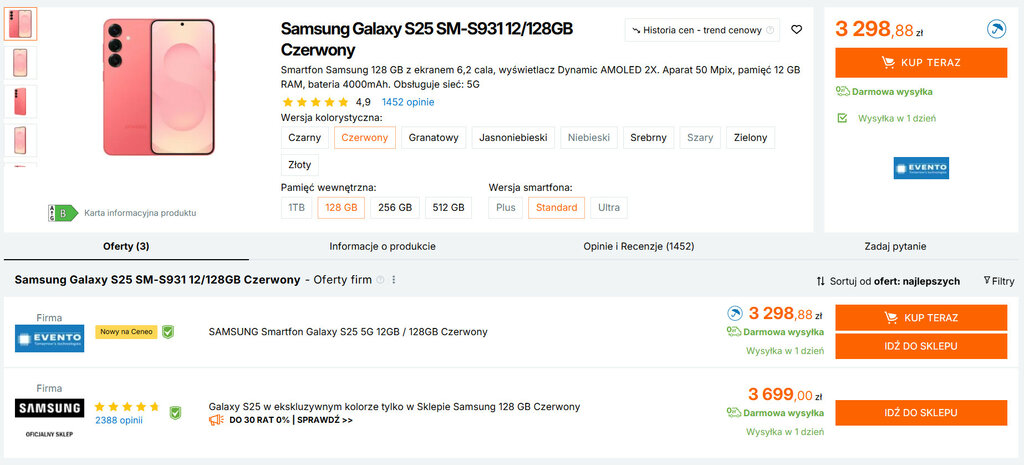Screen dimensions: 1024x465
Task: Switch to Informacje o produkcie tab
Action: 382,246
